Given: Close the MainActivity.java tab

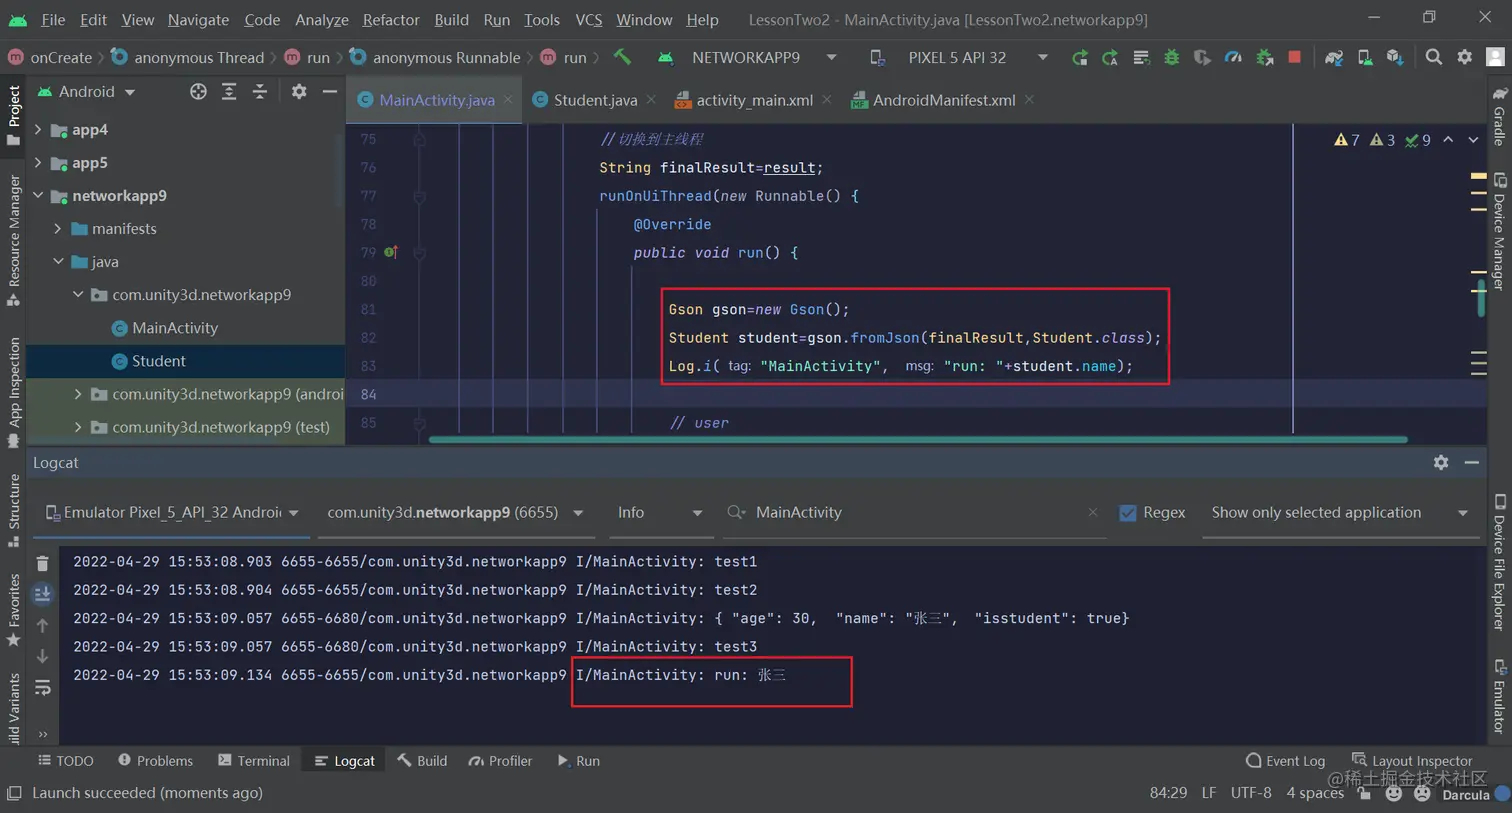Looking at the screenshot, I should coord(508,100).
